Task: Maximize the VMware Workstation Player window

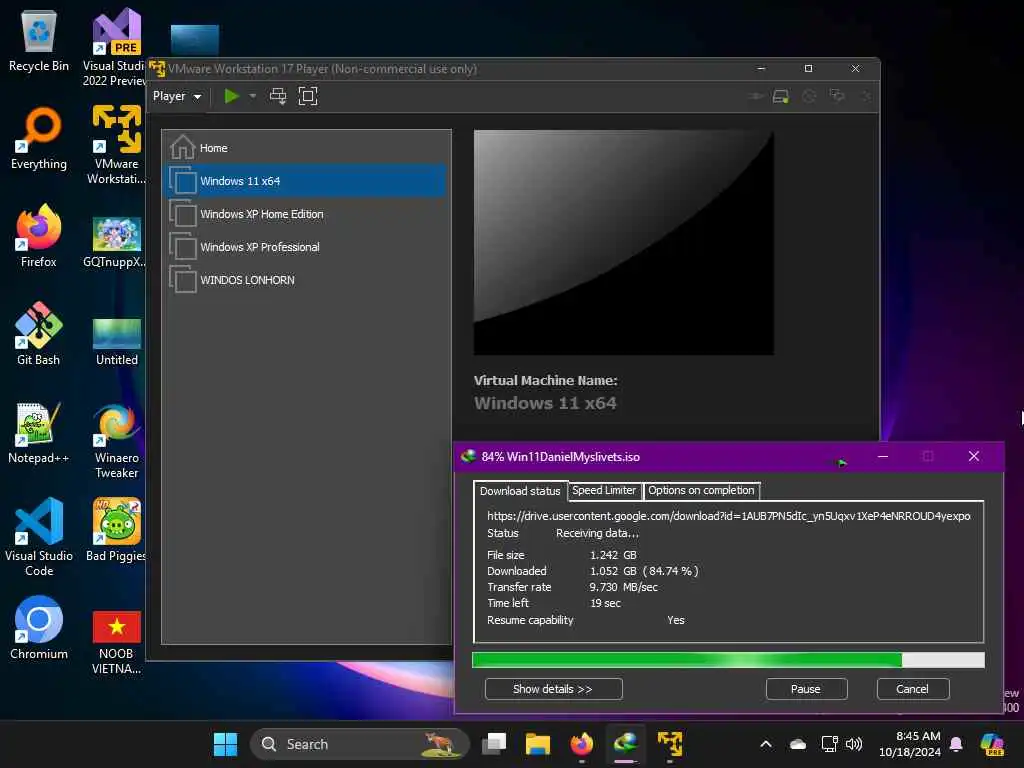Action: (808, 69)
